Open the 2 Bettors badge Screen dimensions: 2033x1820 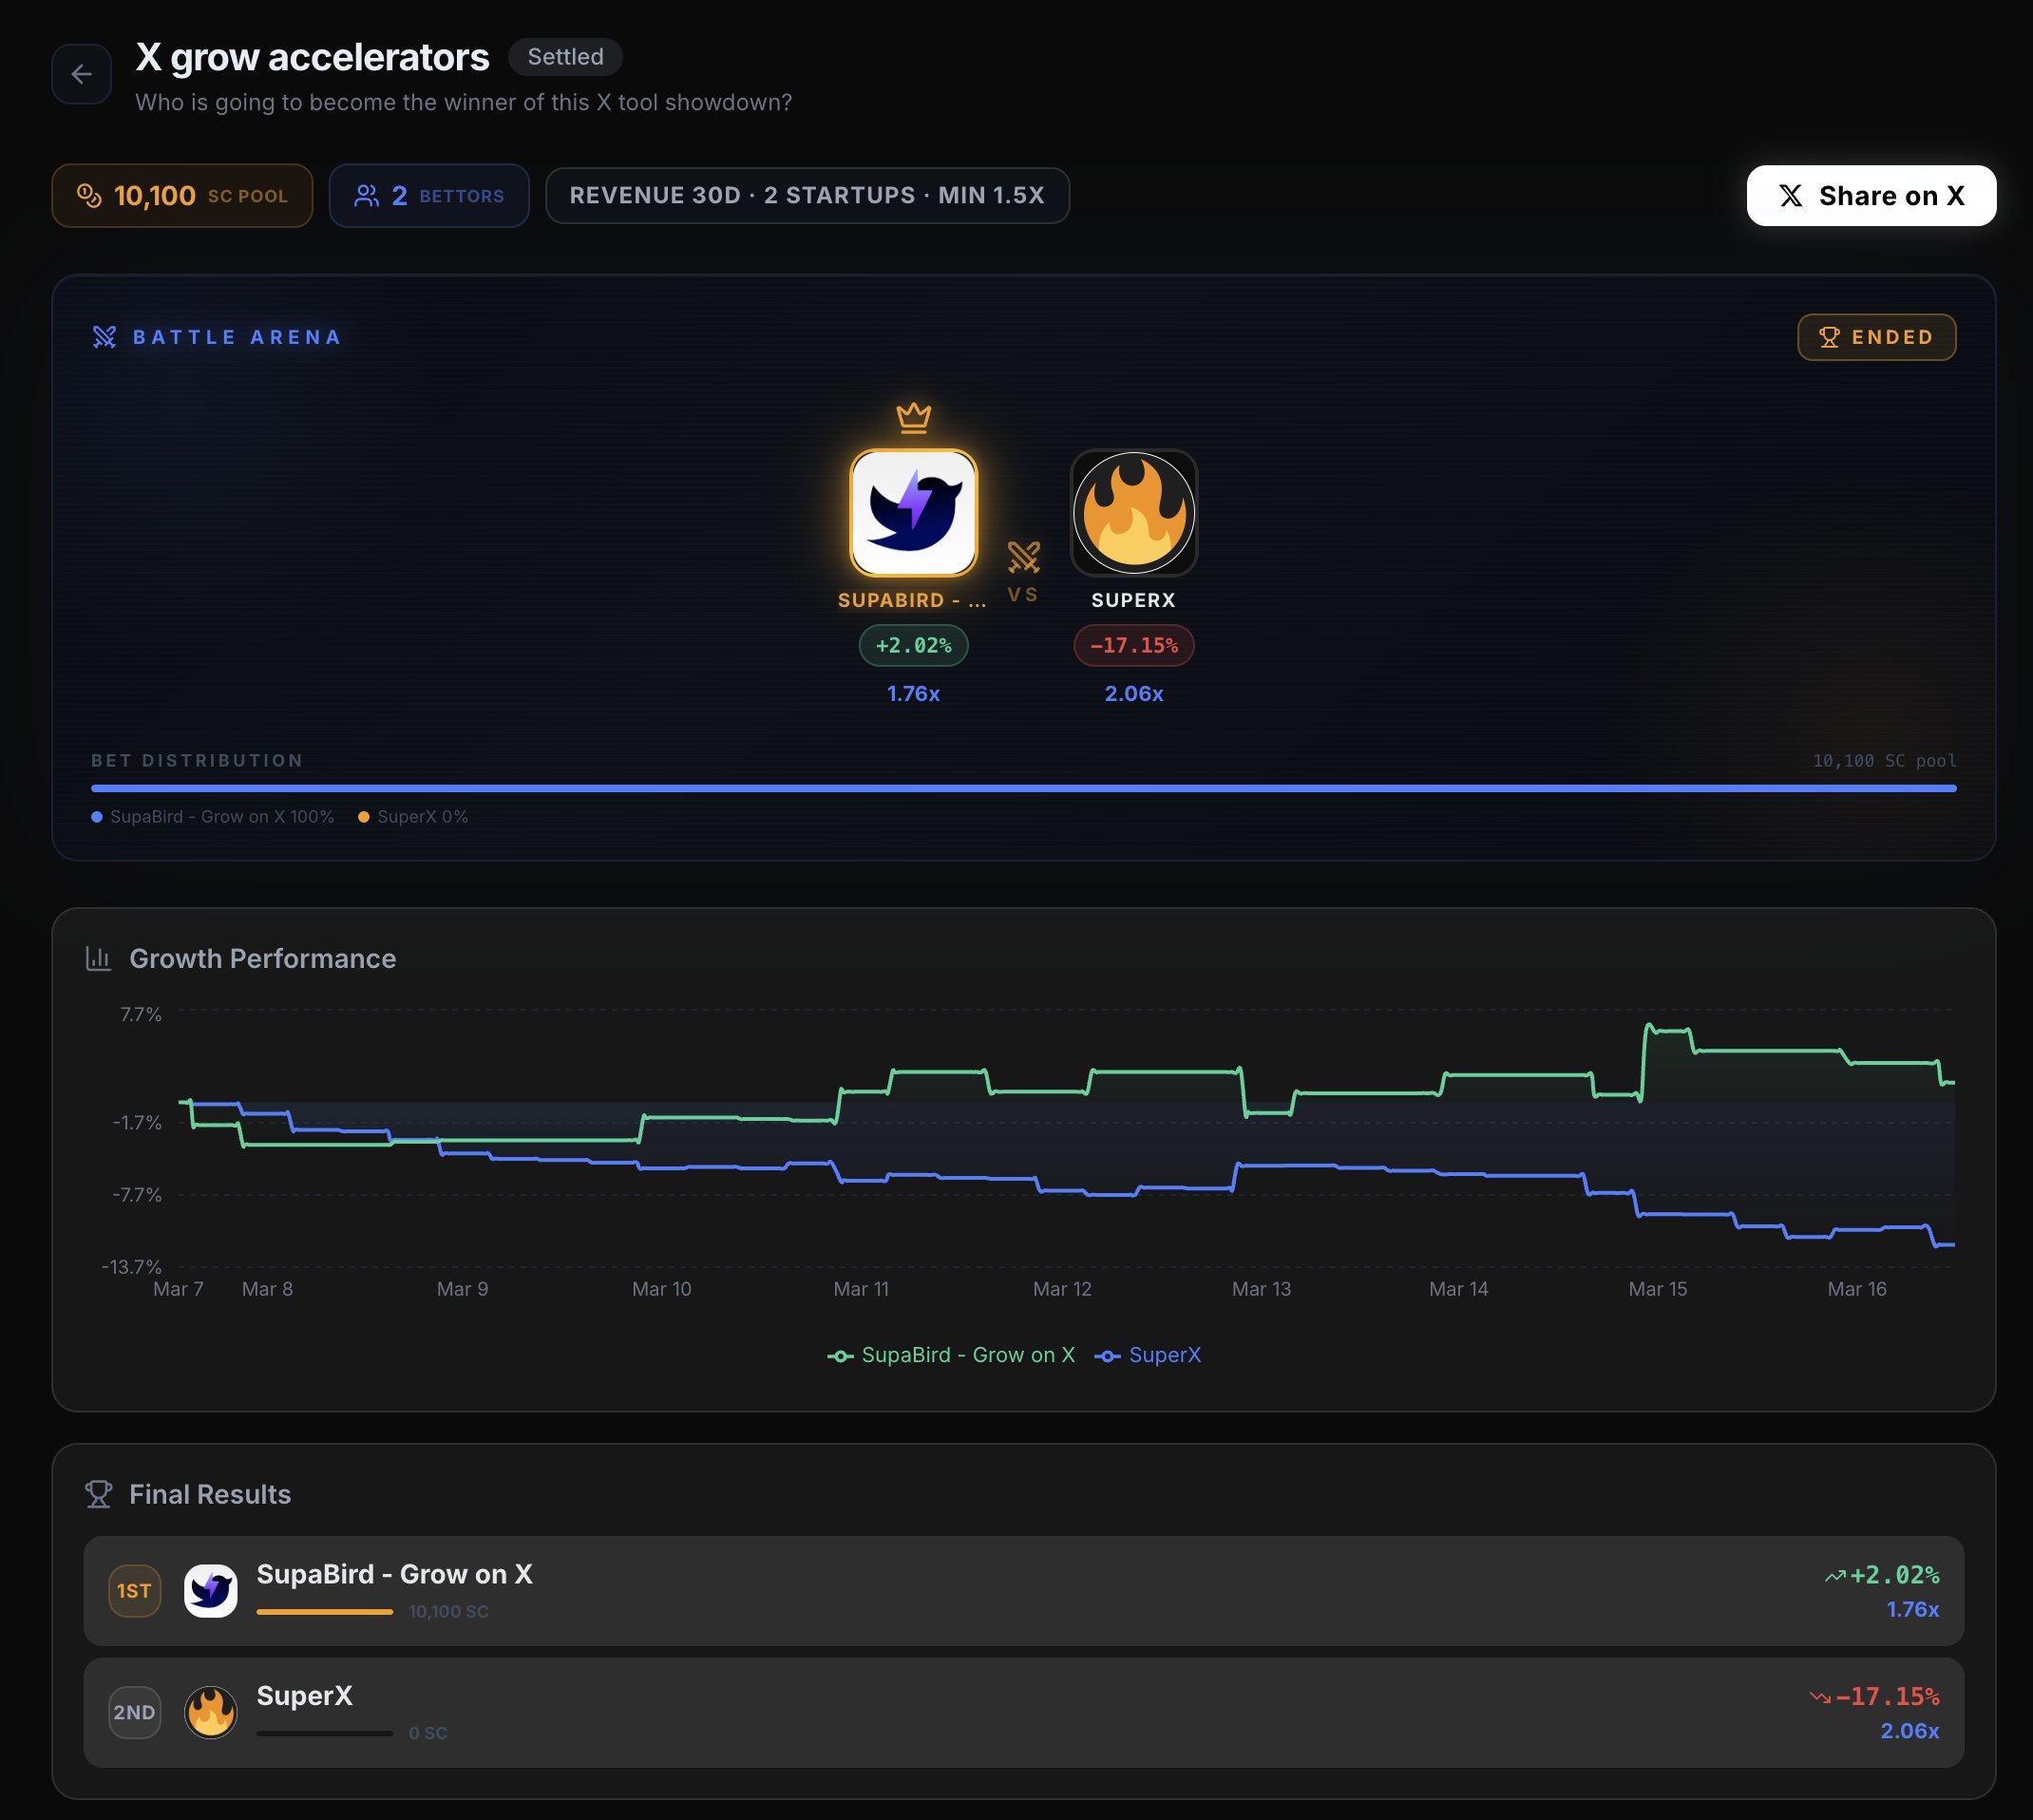coord(429,196)
